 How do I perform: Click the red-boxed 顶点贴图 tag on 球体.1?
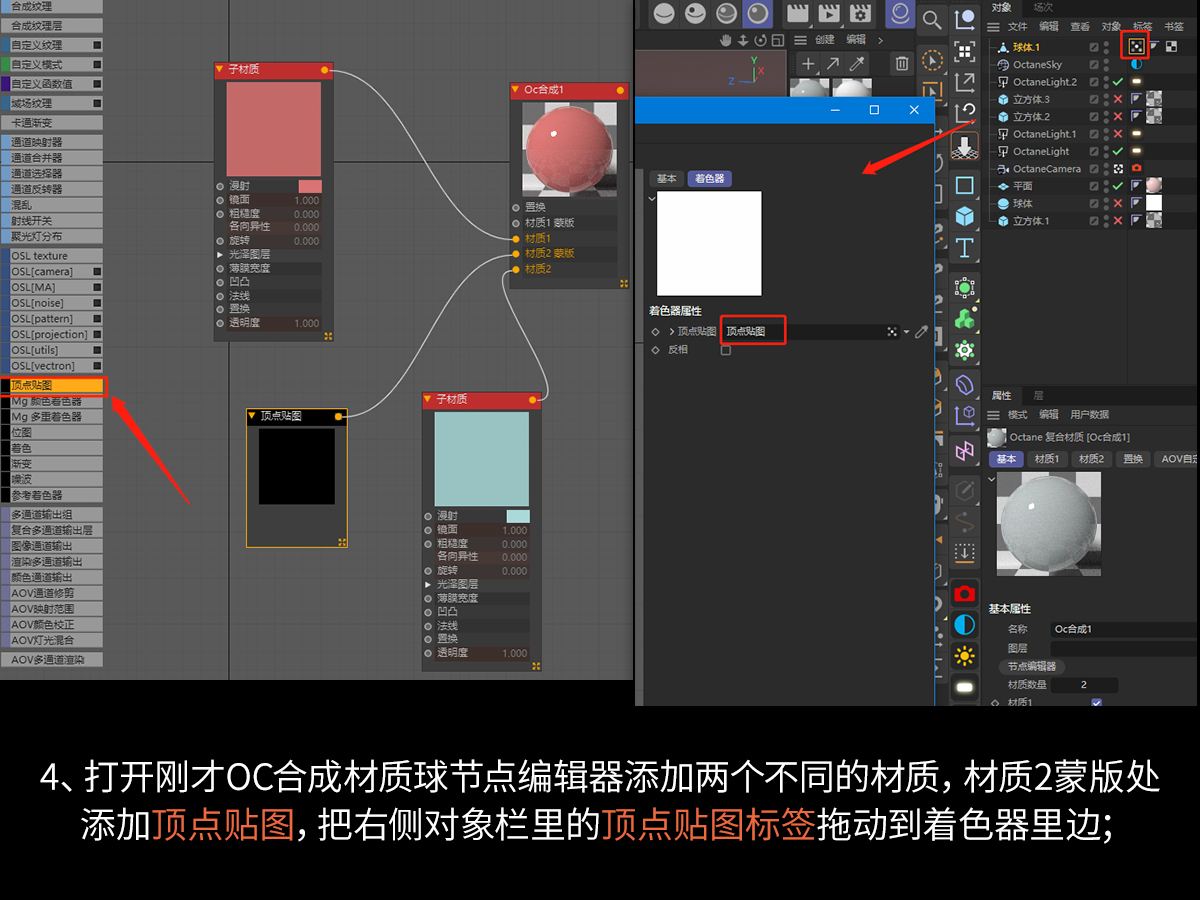[x=1137, y=47]
